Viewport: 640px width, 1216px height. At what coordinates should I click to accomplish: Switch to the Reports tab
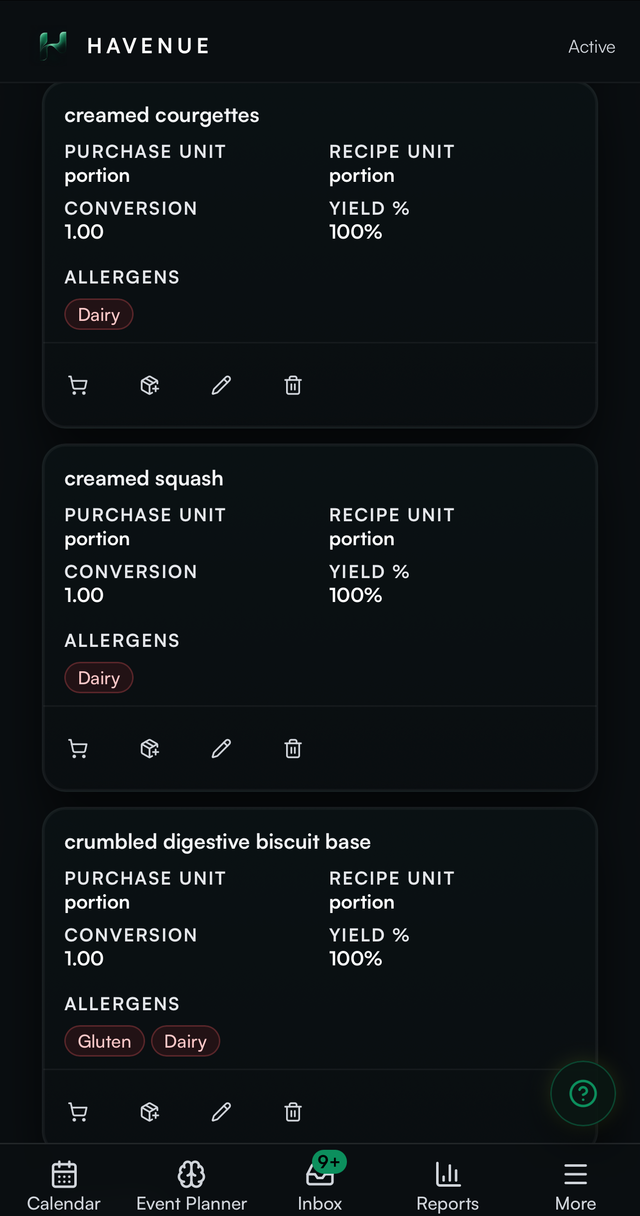(x=448, y=1186)
